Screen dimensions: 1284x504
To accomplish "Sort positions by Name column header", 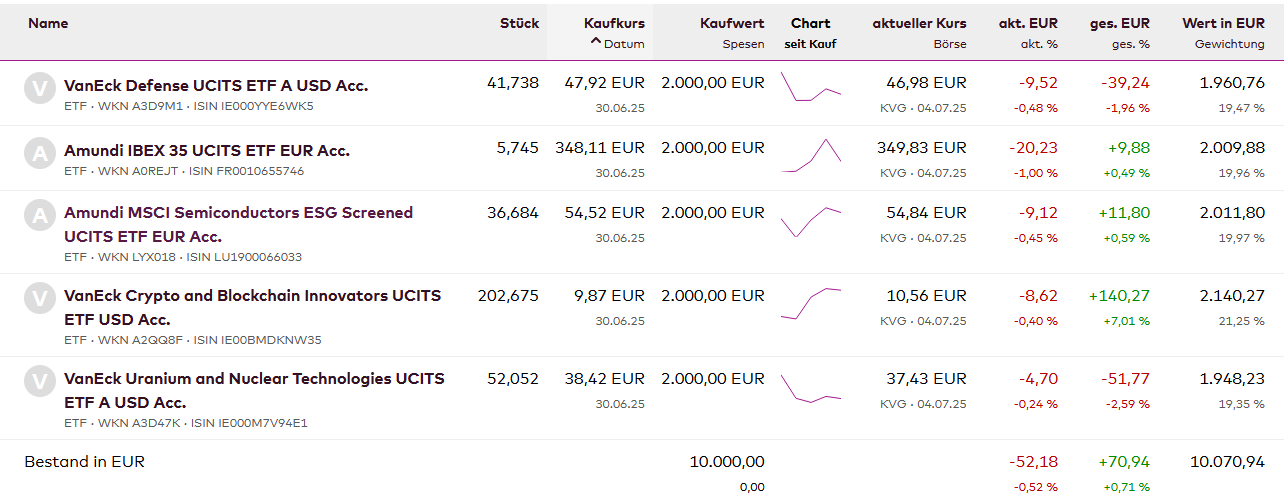I will (x=48, y=23).
